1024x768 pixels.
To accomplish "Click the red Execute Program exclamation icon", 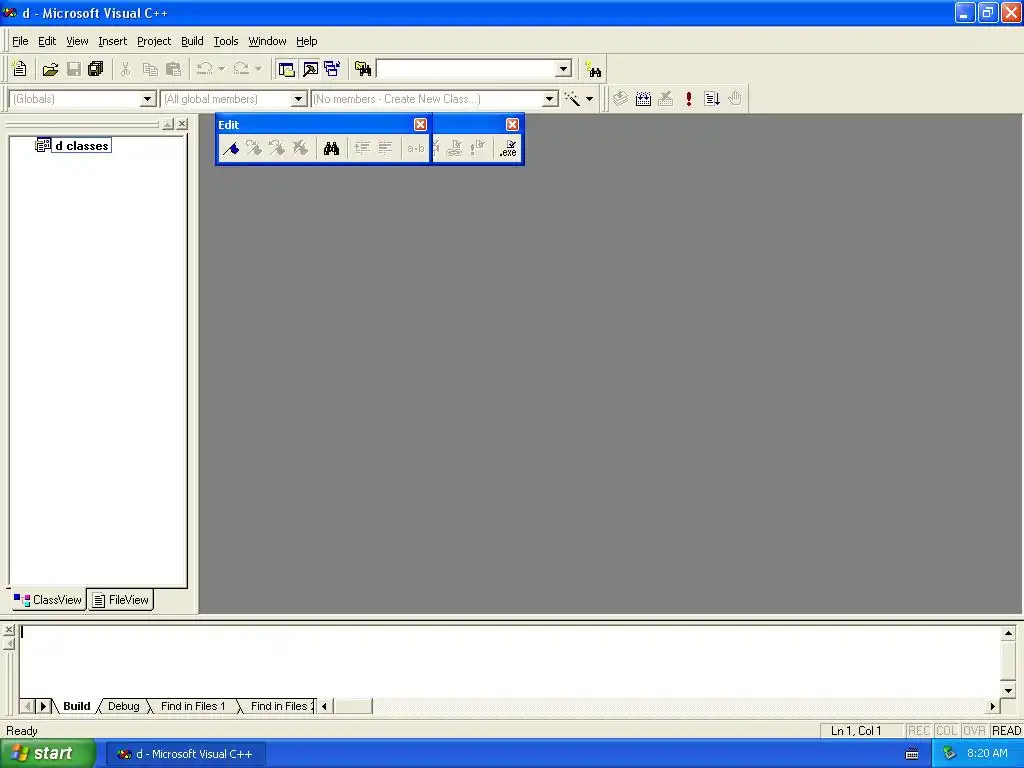I will click(688, 99).
